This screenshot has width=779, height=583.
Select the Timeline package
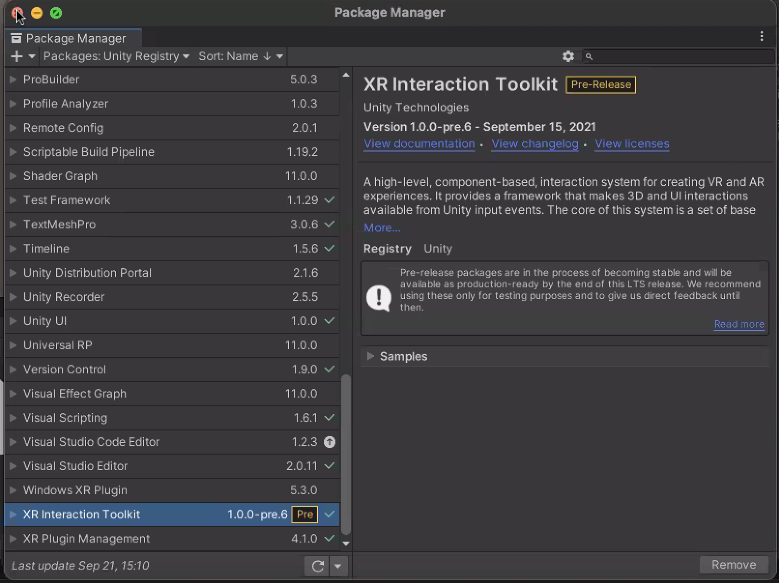pos(172,249)
